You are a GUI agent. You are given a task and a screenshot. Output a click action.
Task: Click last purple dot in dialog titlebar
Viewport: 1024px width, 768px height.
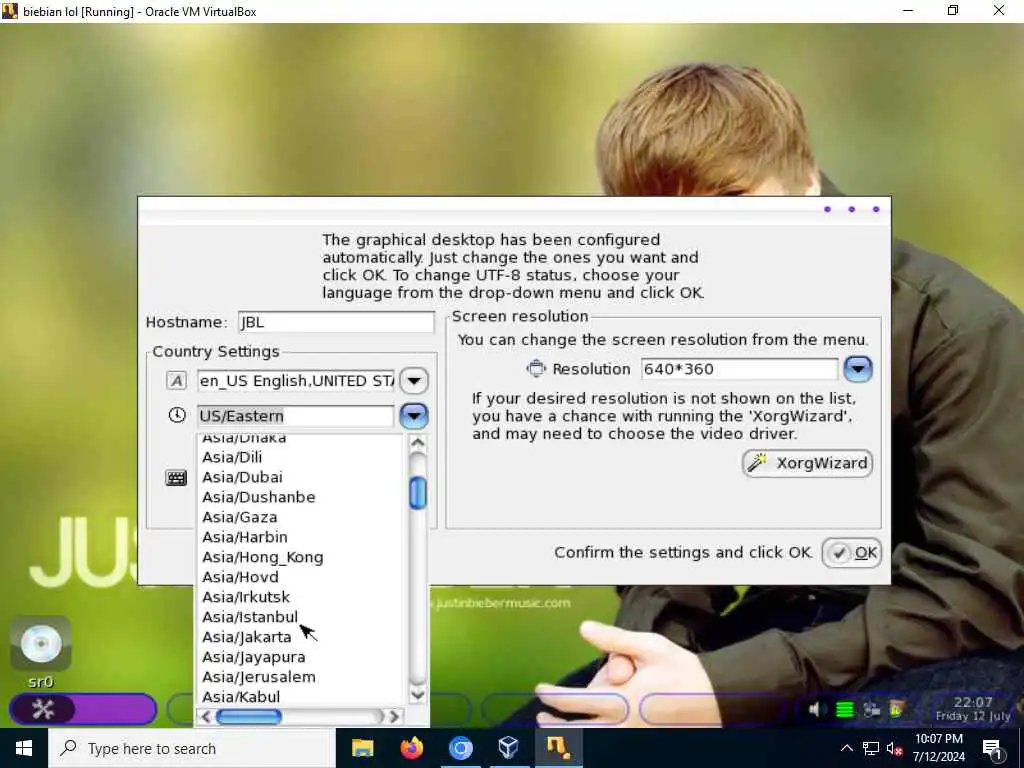[876, 210]
